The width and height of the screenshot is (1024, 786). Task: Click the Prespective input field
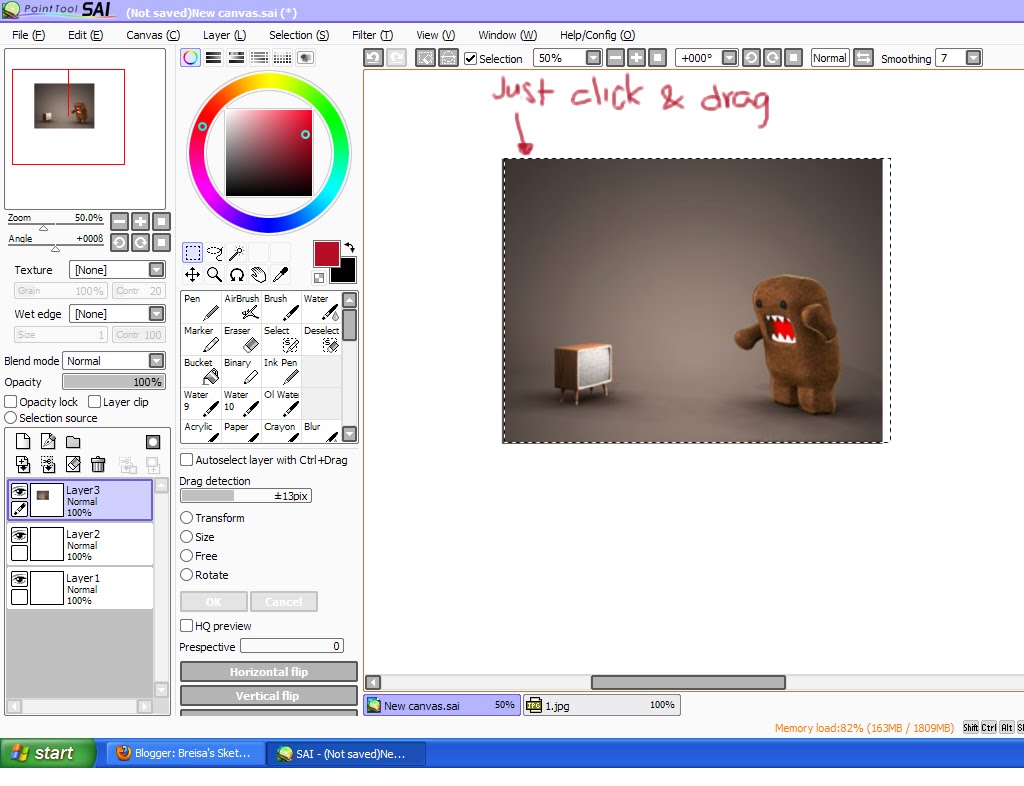[x=291, y=646]
